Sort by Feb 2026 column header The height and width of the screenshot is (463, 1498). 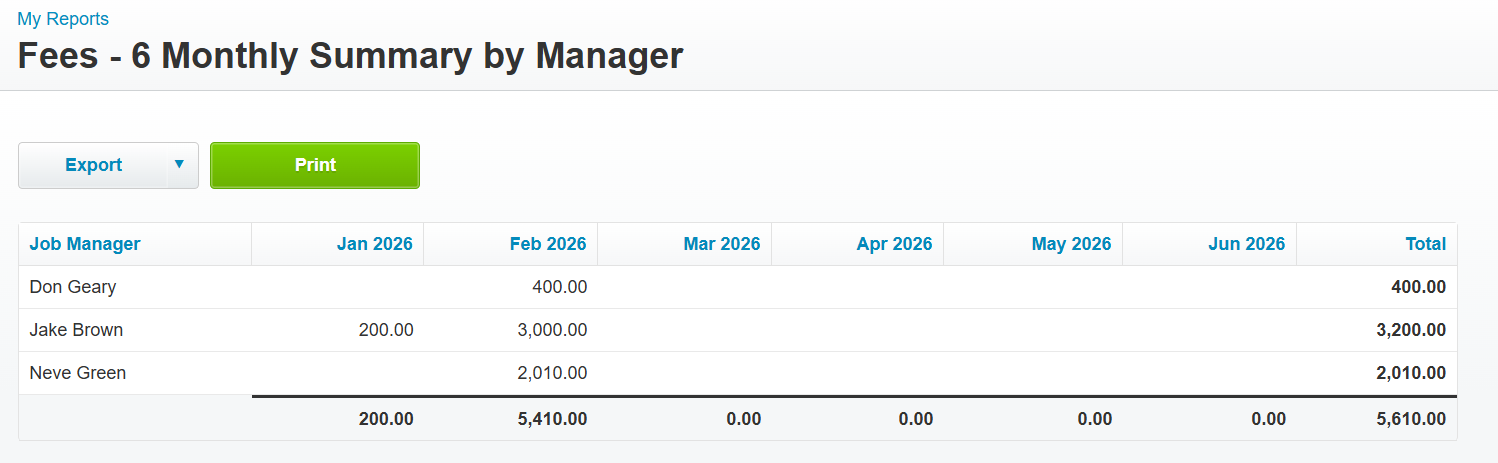(x=548, y=244)
